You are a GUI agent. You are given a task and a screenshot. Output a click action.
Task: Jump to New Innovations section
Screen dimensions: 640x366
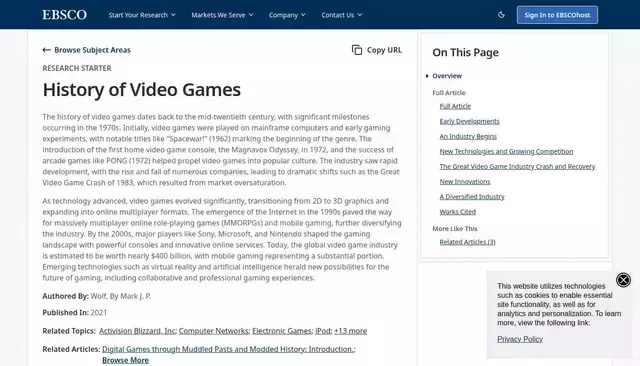click(465, 182)
